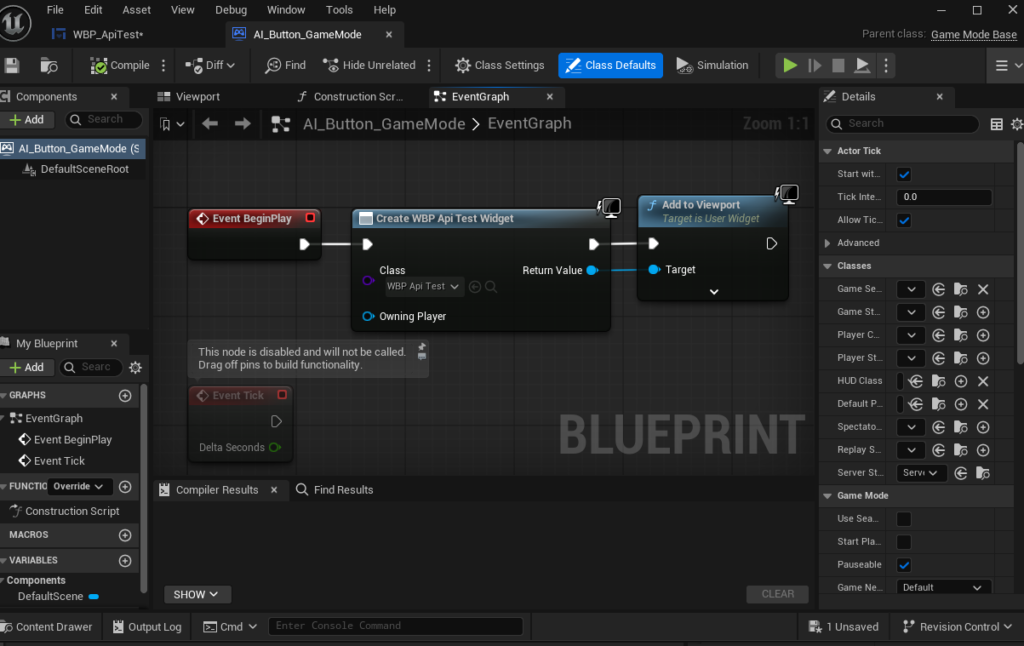Click the console command input field

(x=395, y=627)
